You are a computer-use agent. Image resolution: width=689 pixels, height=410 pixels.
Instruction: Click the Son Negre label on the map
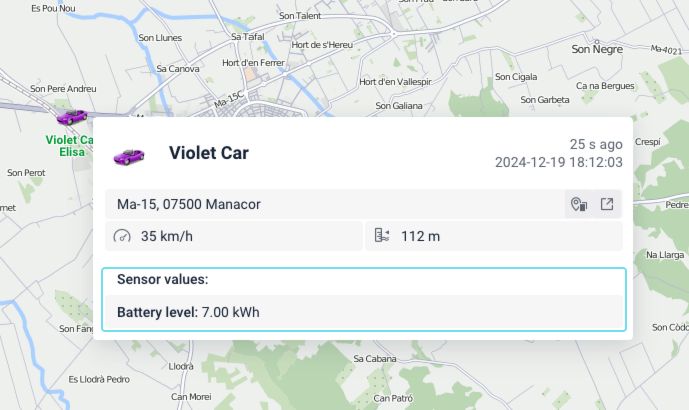[596, 48]
